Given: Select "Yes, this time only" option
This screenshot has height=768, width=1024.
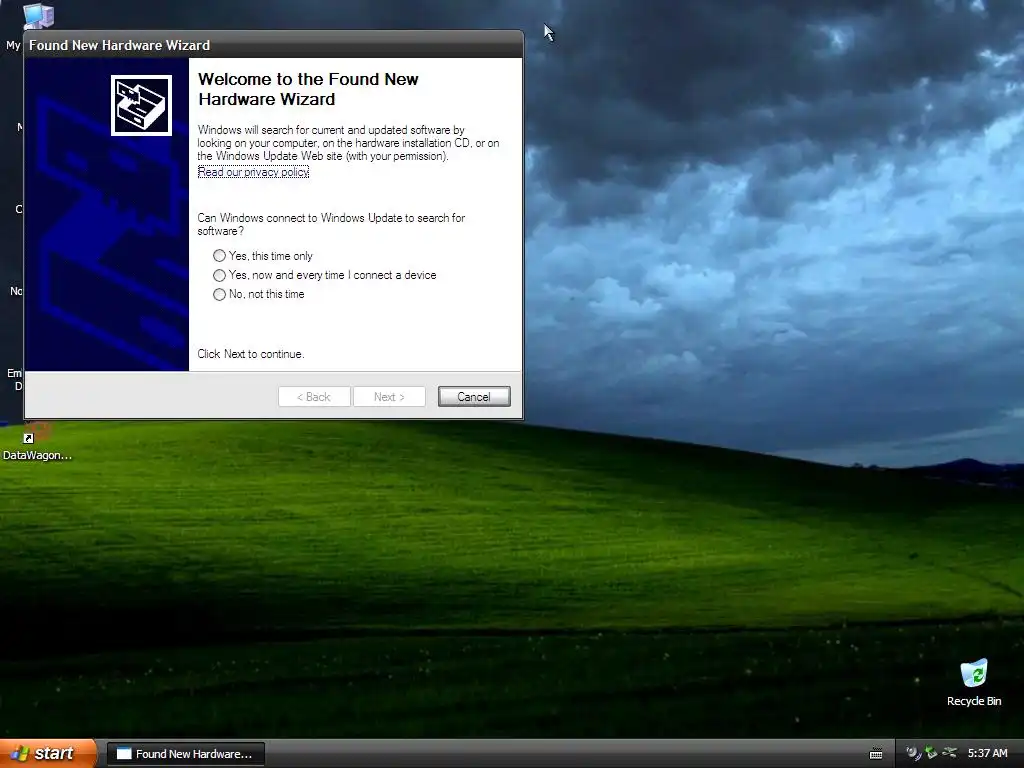Looking at the screenshot, I should tap(263, 256).
